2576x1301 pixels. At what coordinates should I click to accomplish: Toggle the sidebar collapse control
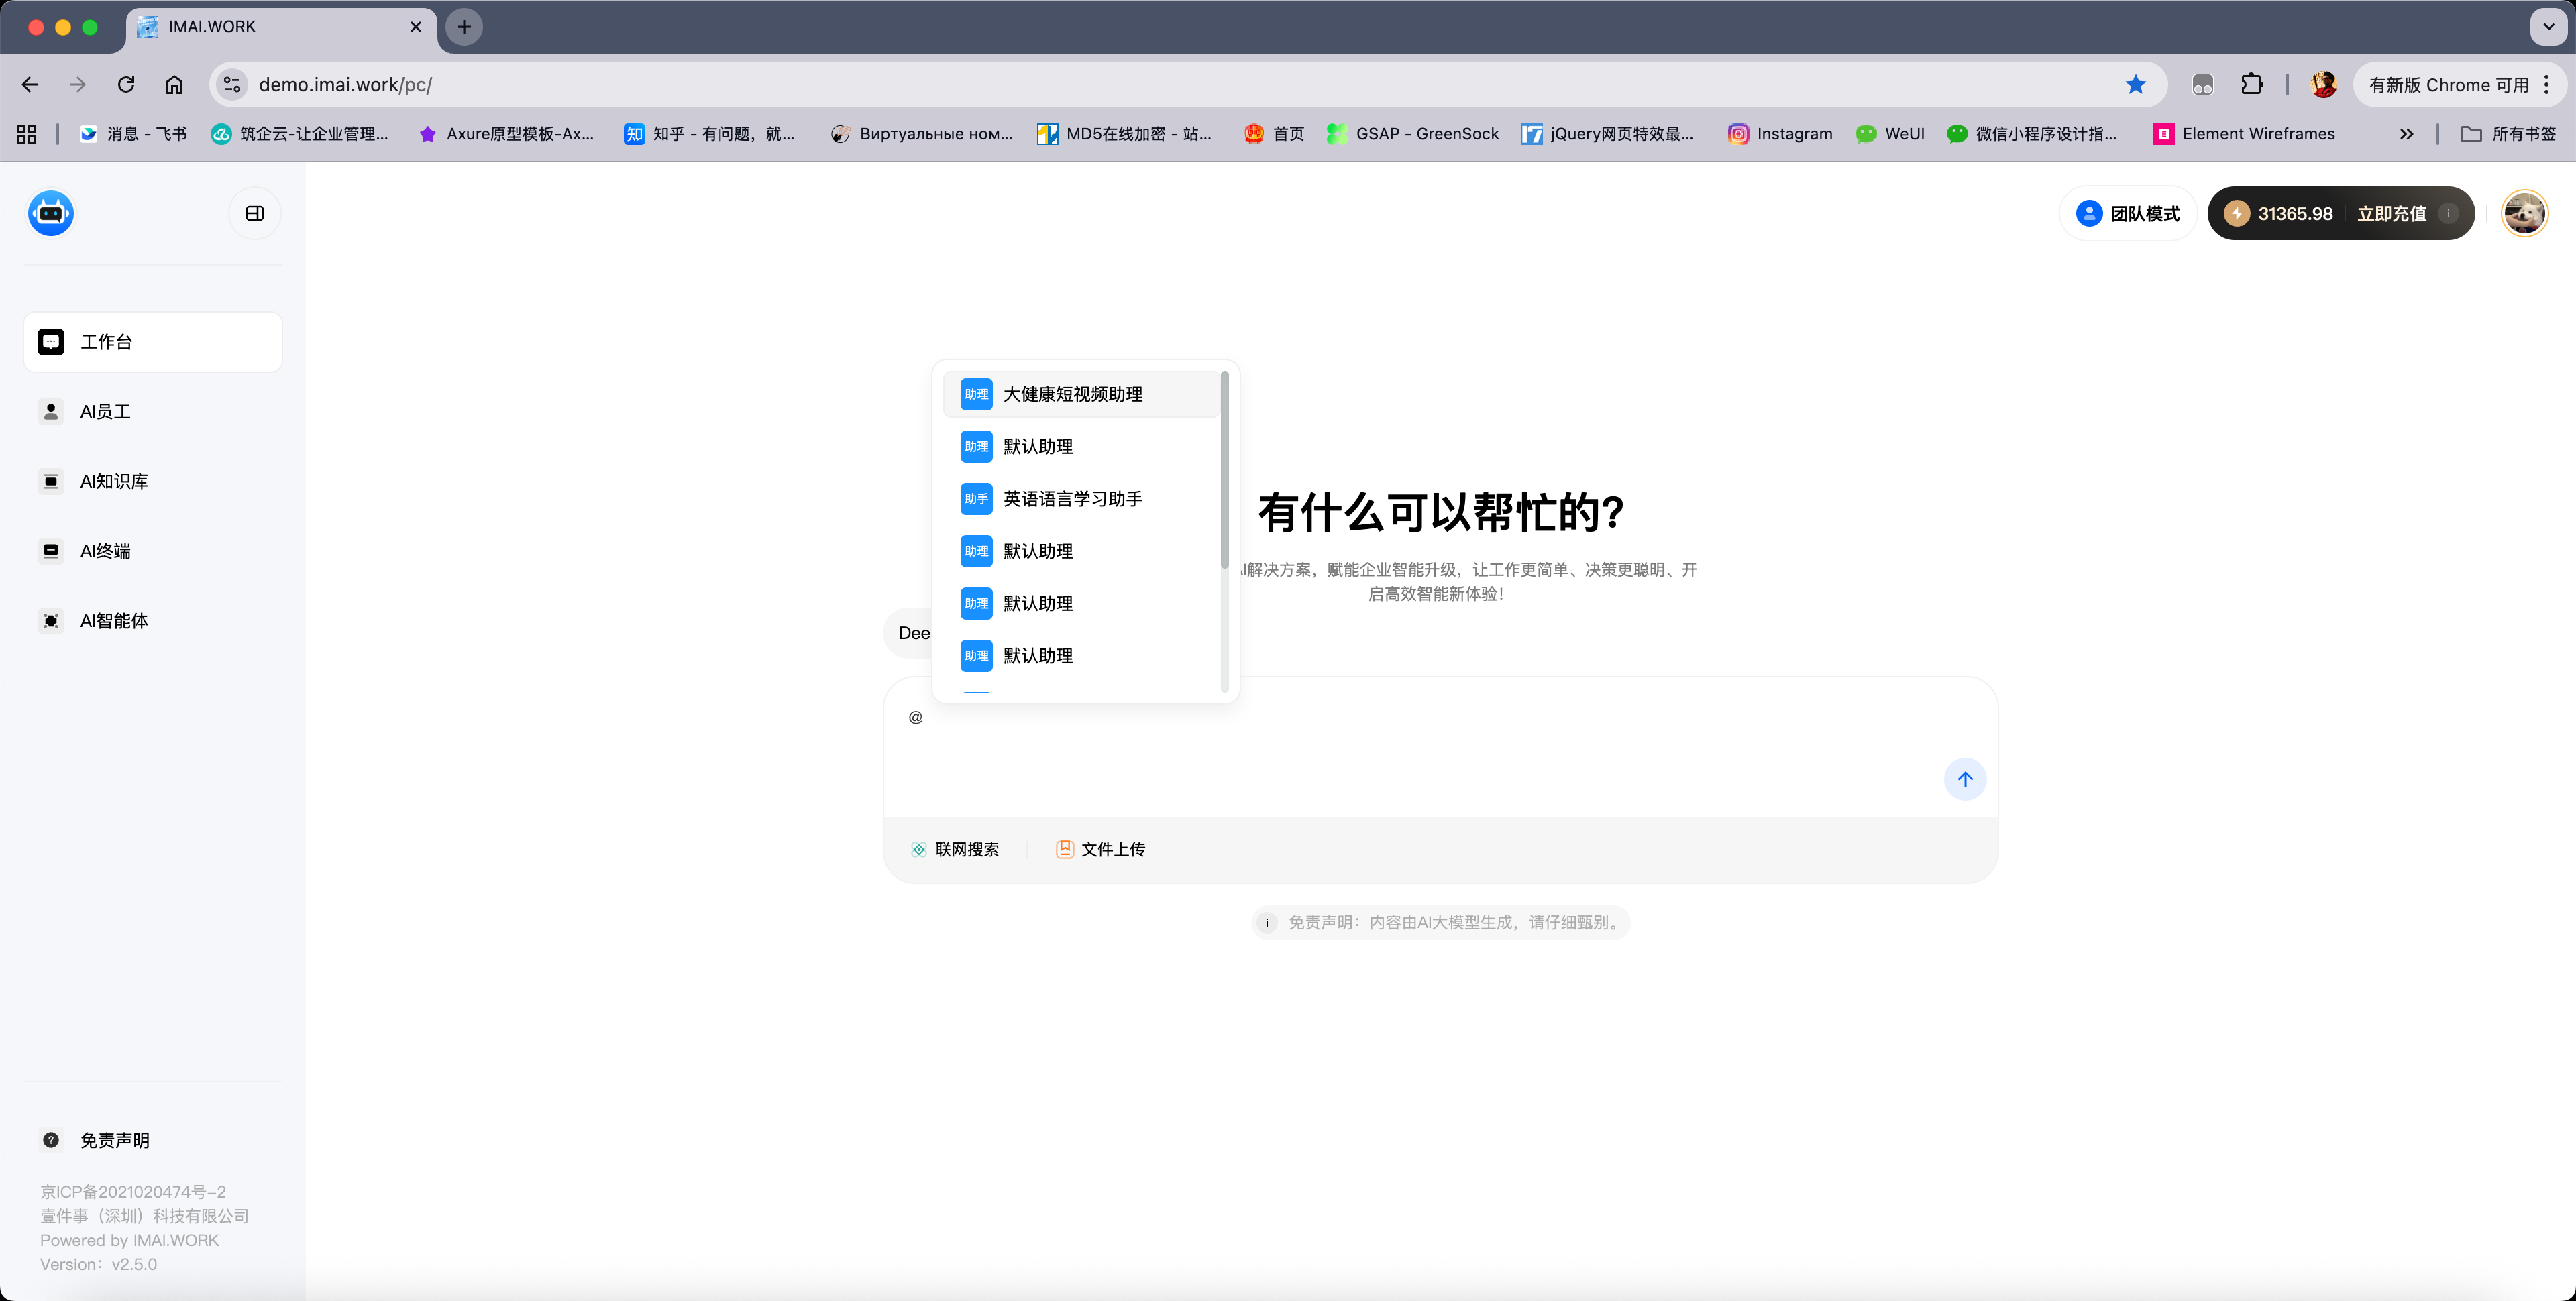pyautogui.click(x=254, y=212)
